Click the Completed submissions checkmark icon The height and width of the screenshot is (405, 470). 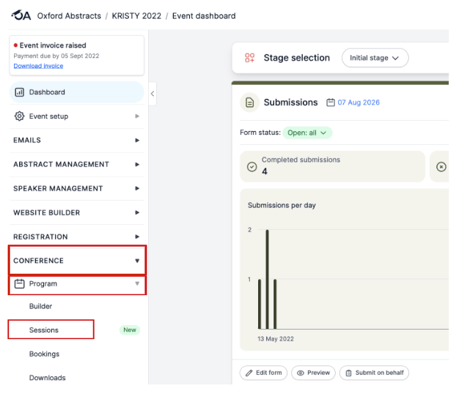point(252,167)
